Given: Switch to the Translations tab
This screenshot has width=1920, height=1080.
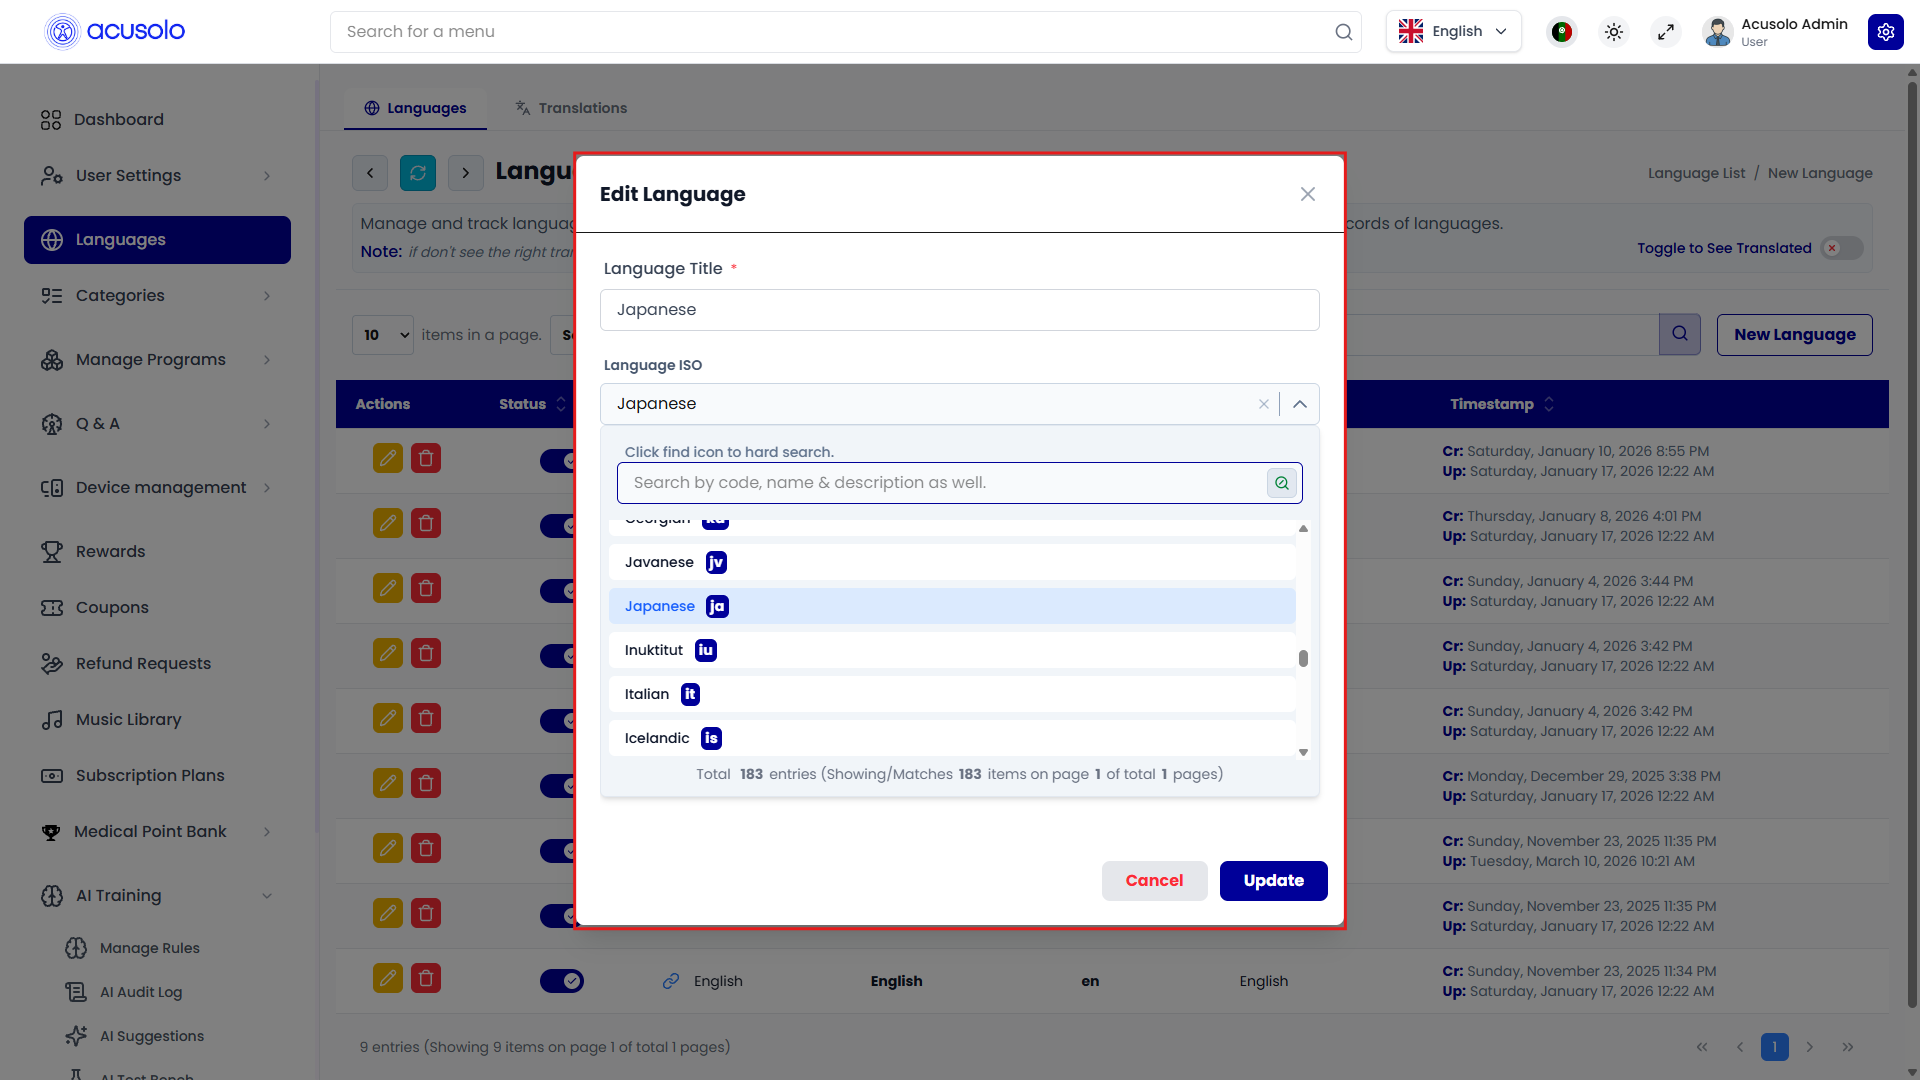Looking at the screenshot, I should point(571,108).
